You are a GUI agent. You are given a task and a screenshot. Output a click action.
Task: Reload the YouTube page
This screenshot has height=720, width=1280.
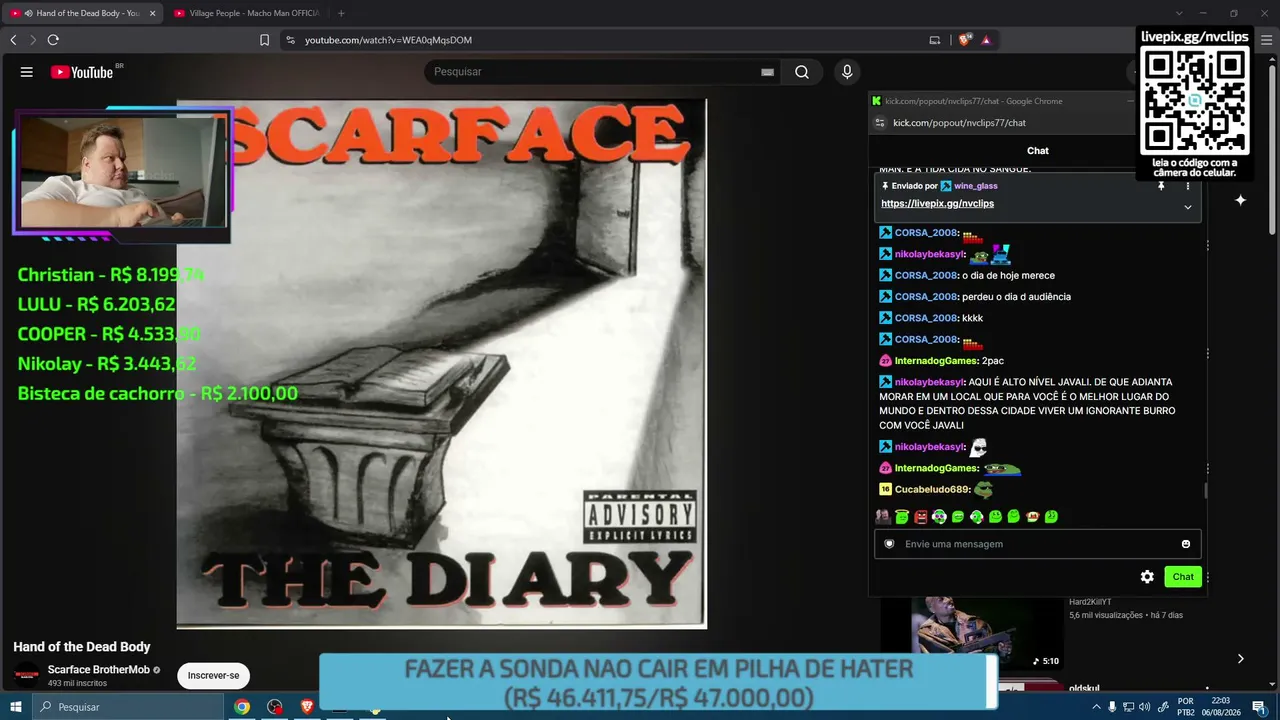[x=53, y=40]
